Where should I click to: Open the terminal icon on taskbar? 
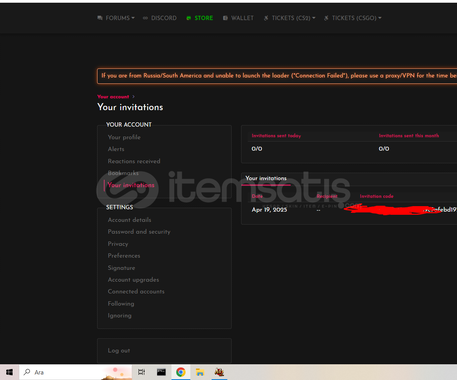tap(161, 372)
